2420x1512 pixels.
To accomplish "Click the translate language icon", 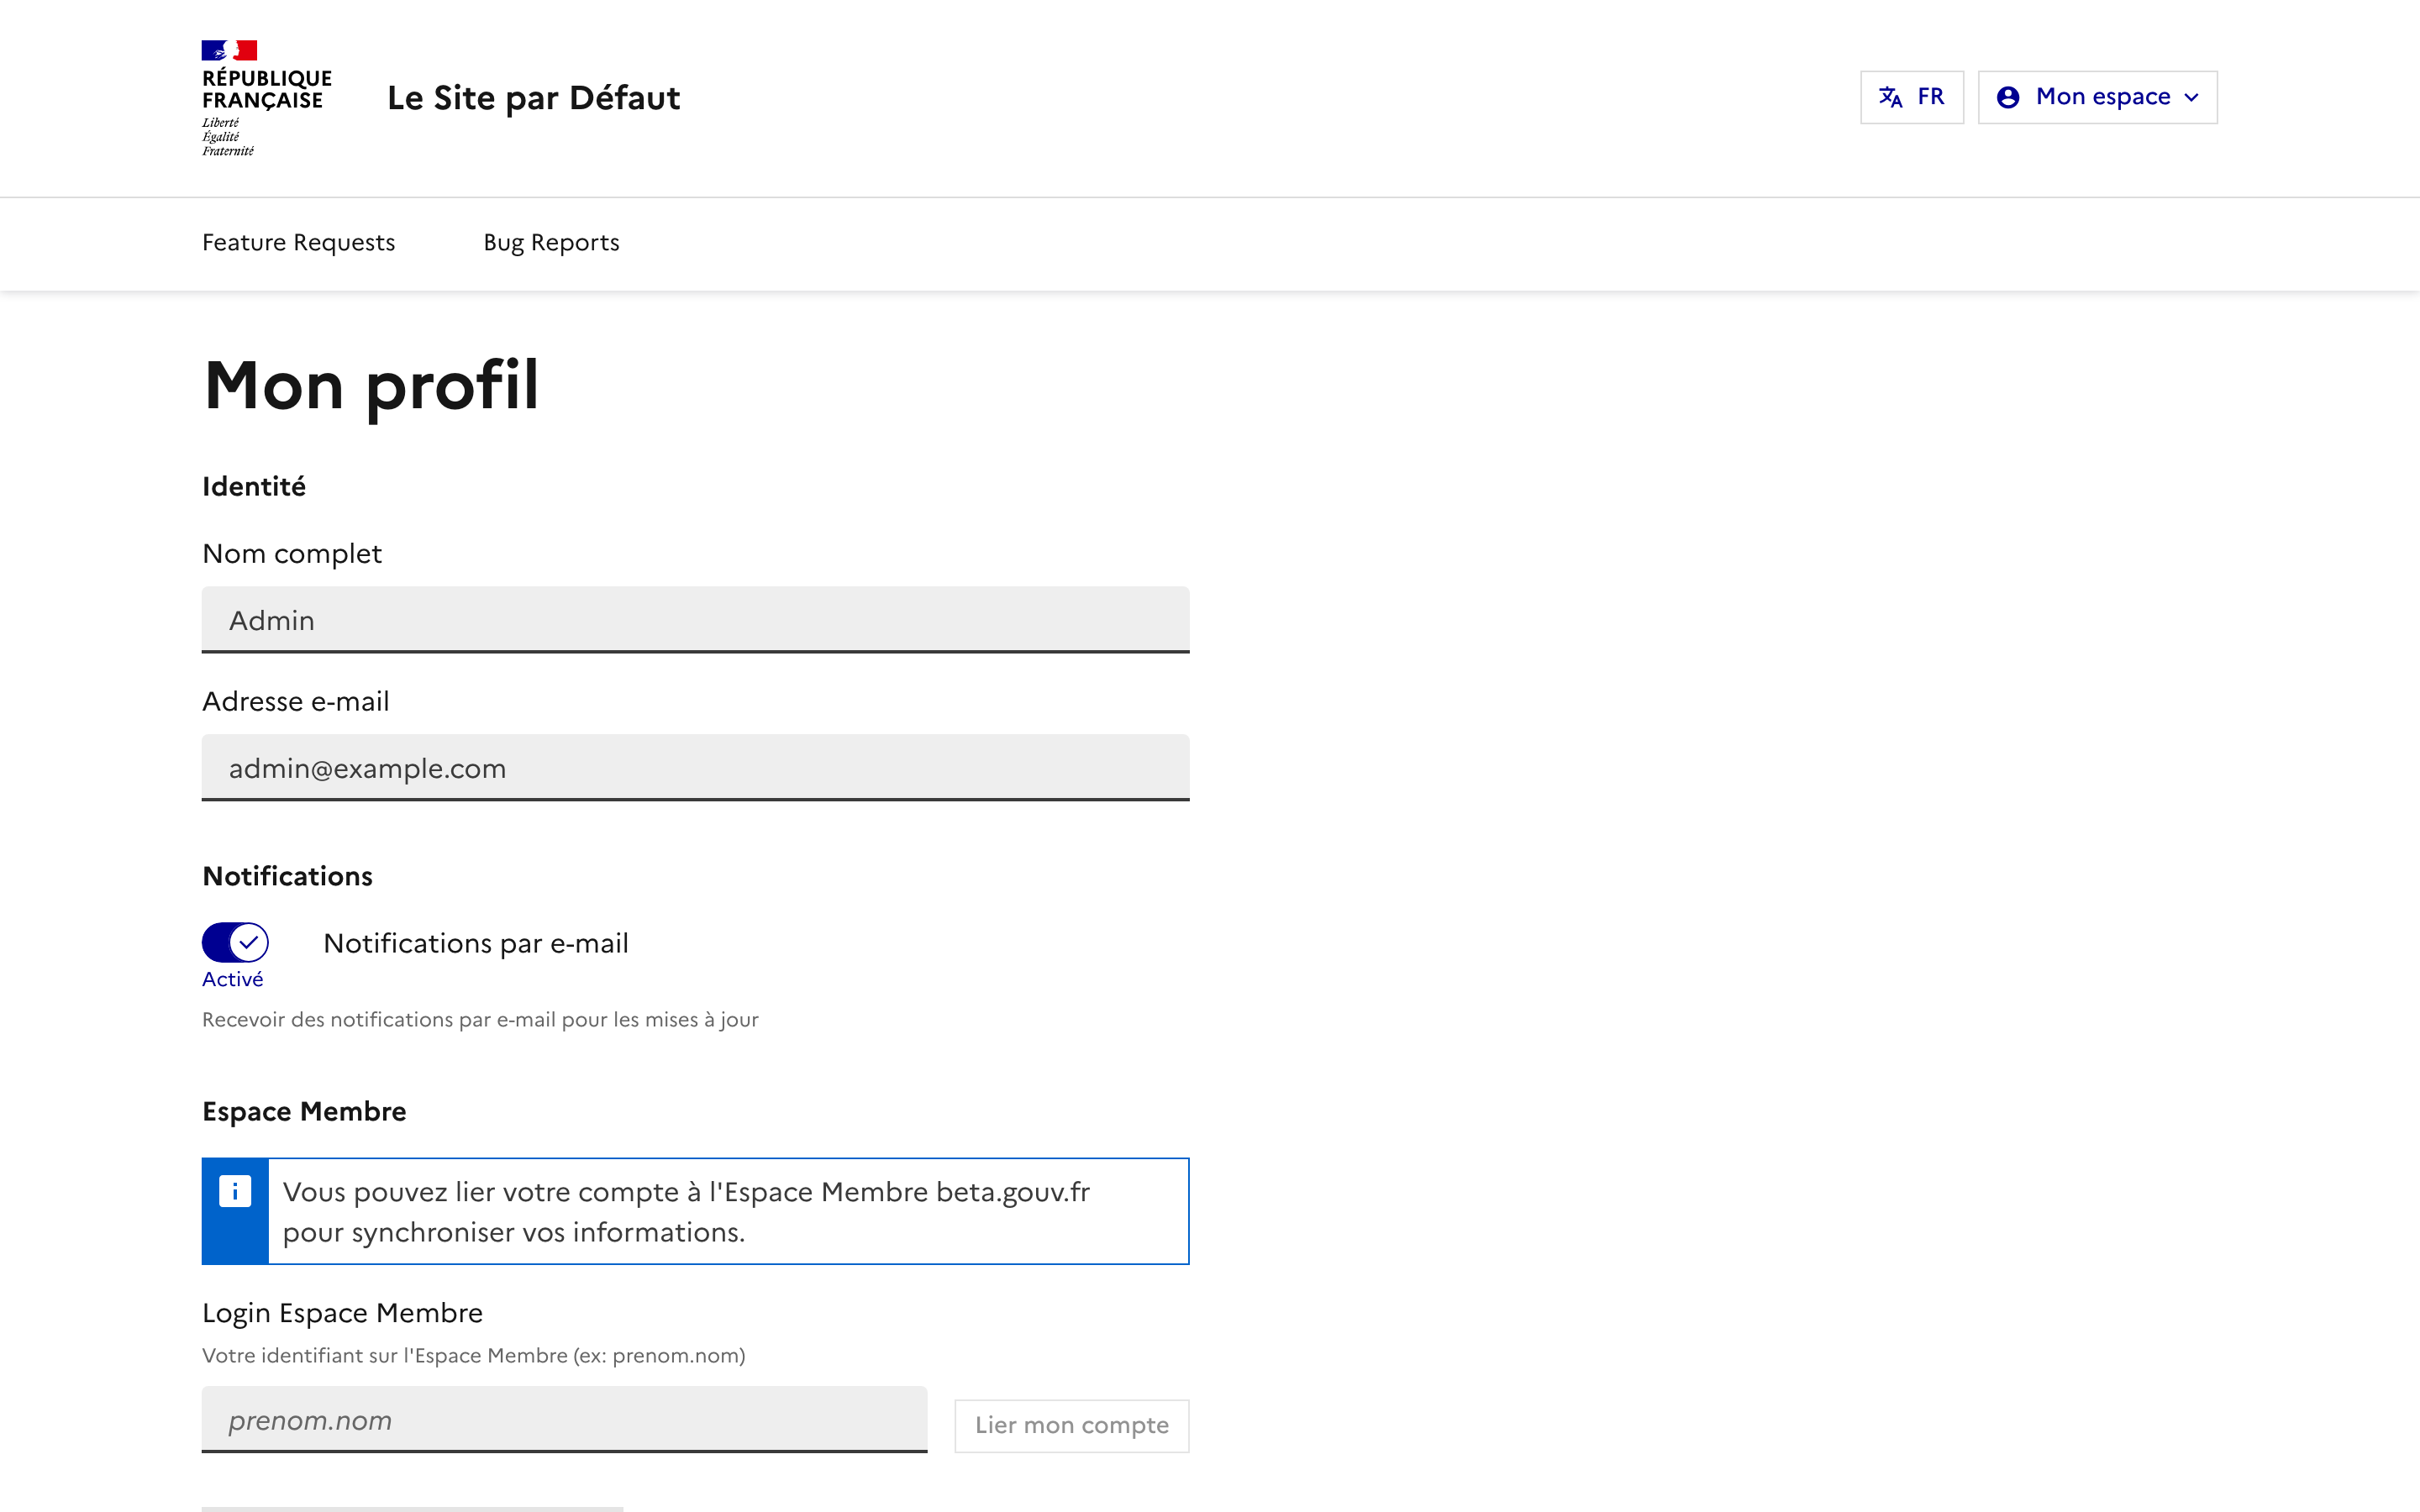I will click(x=1890, y=97).
